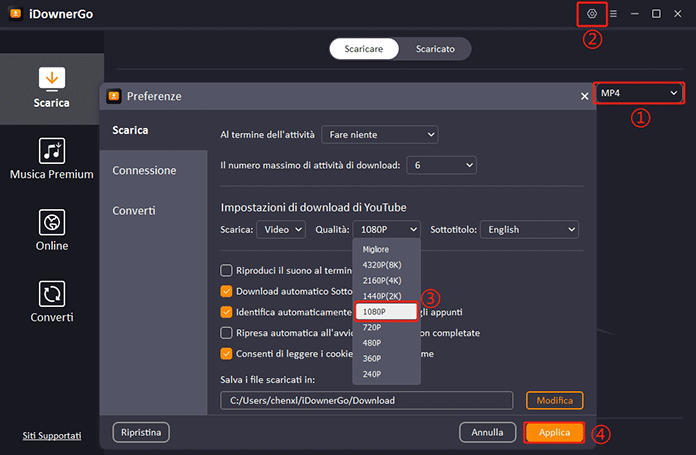The width and height of the screenshot is (696, 455).
Task: Click Impostazioni di download di YouTube heading
Action: [x=313, y=207]
